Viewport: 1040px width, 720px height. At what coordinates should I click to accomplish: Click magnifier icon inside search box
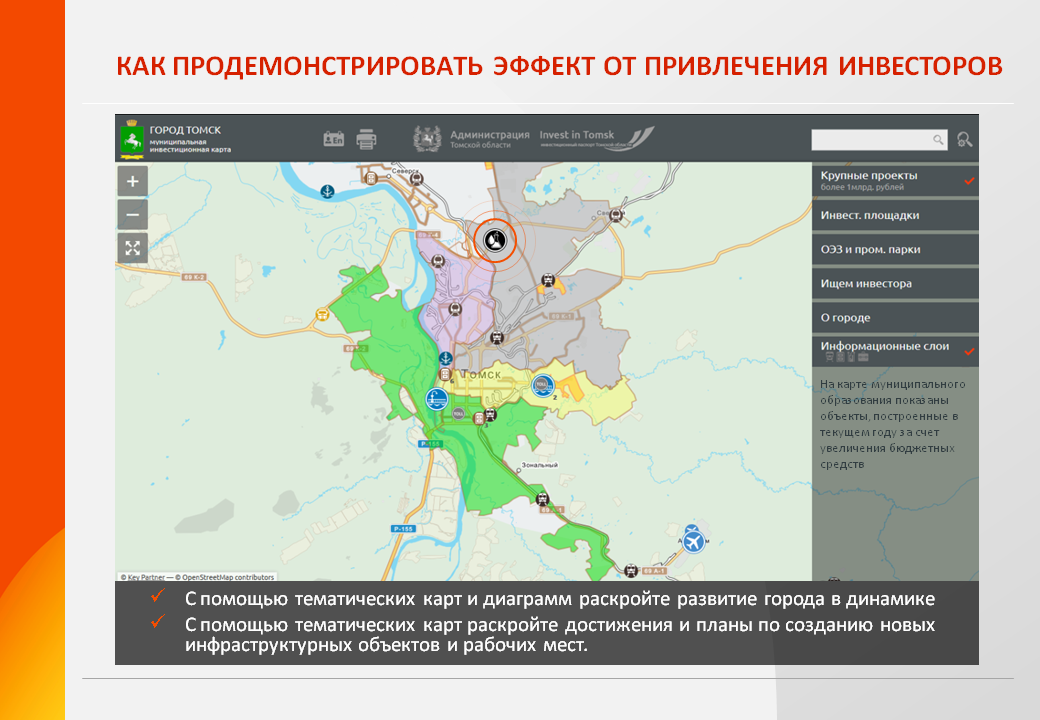[938, 139]
